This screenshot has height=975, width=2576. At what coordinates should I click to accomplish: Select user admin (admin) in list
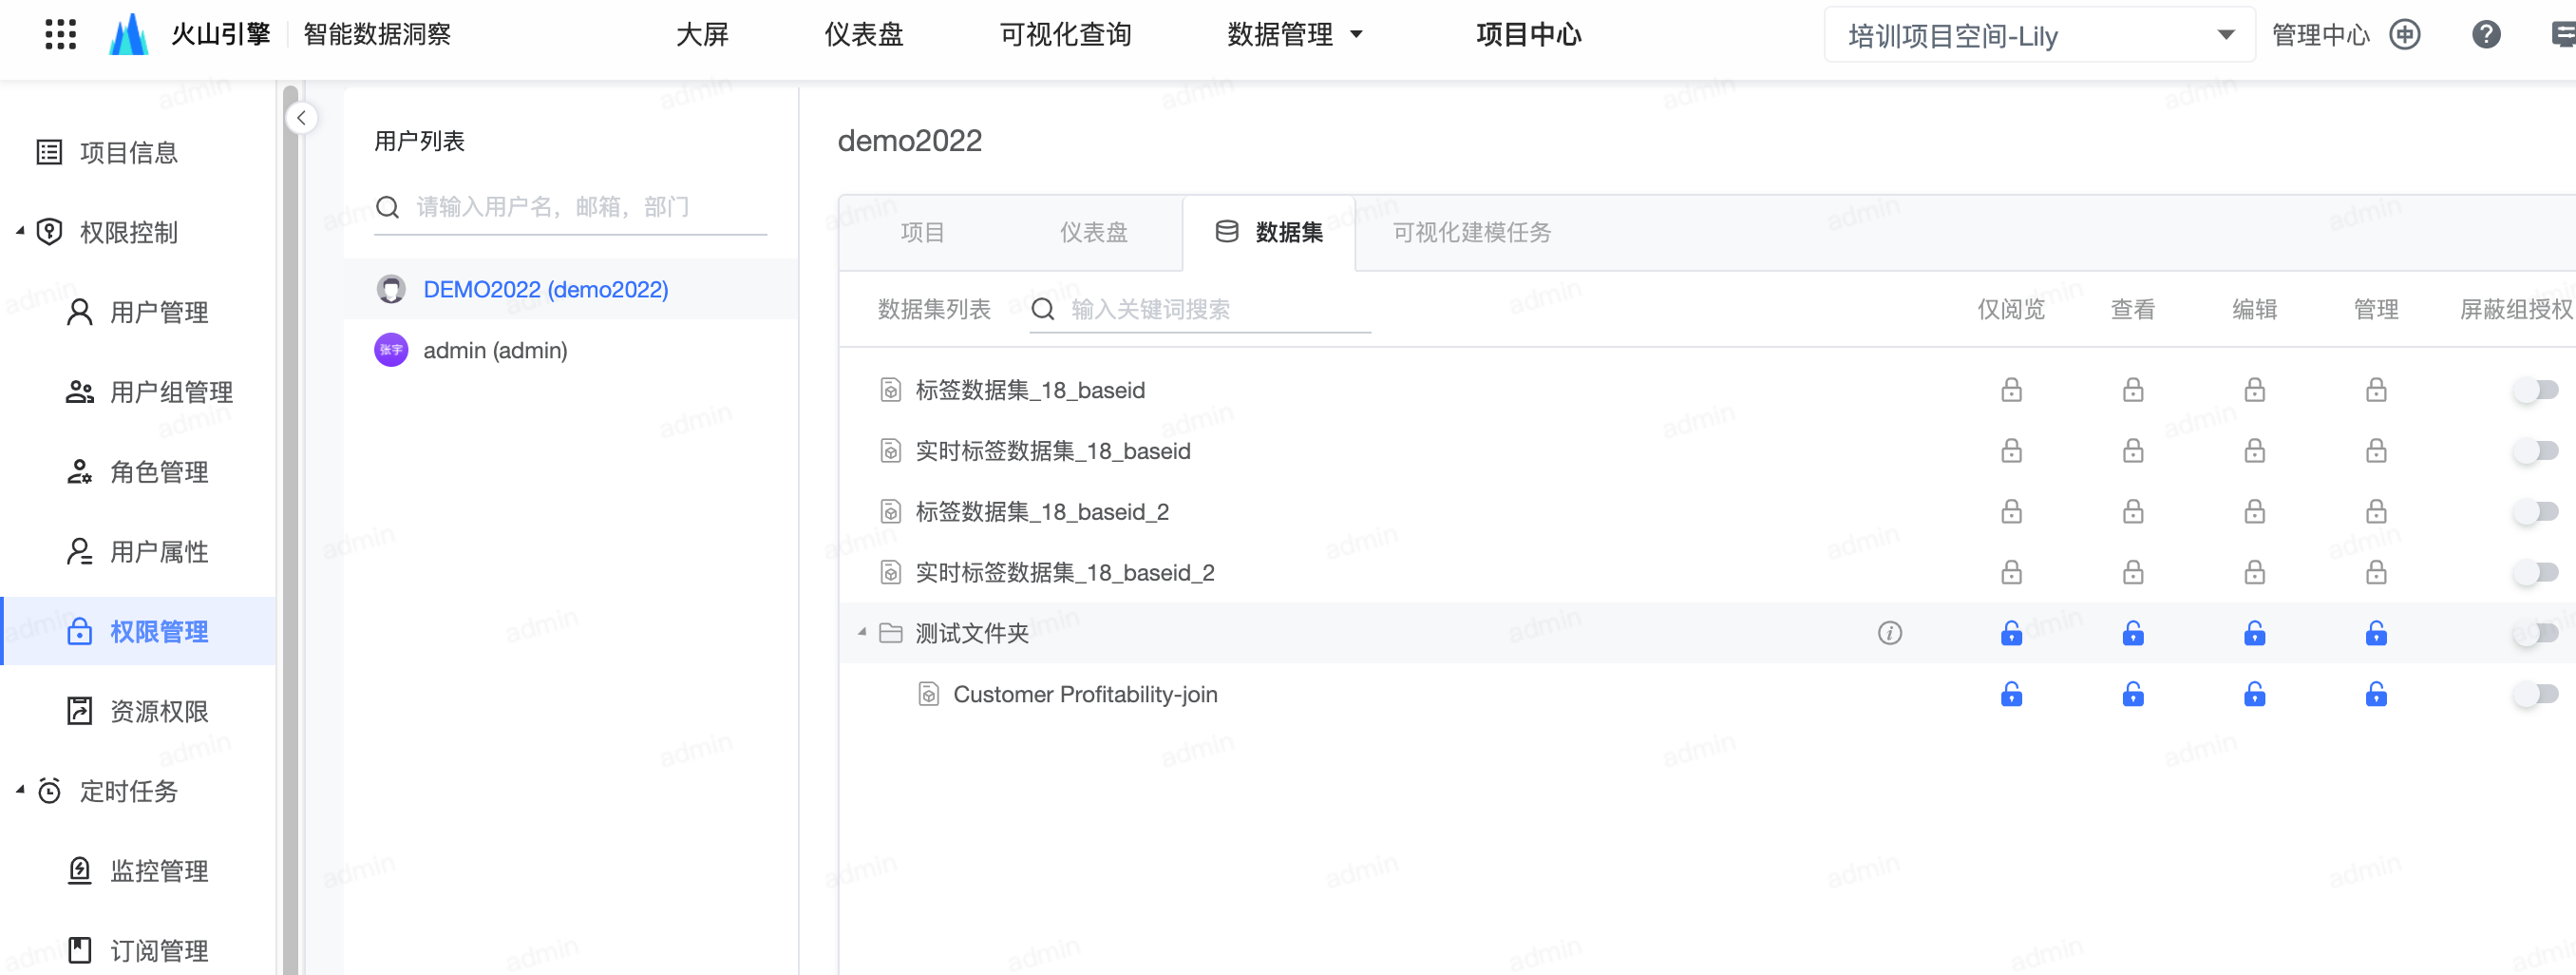(x=495, y=351)
